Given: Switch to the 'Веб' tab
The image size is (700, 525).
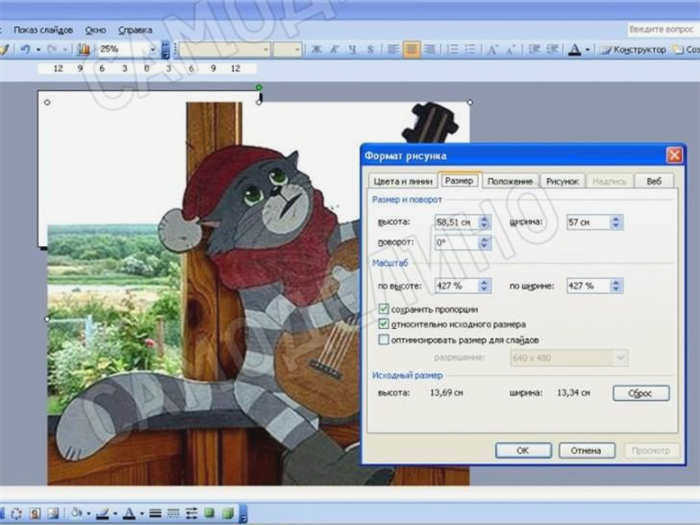Looking at the screenshot, I should point(654,181).
